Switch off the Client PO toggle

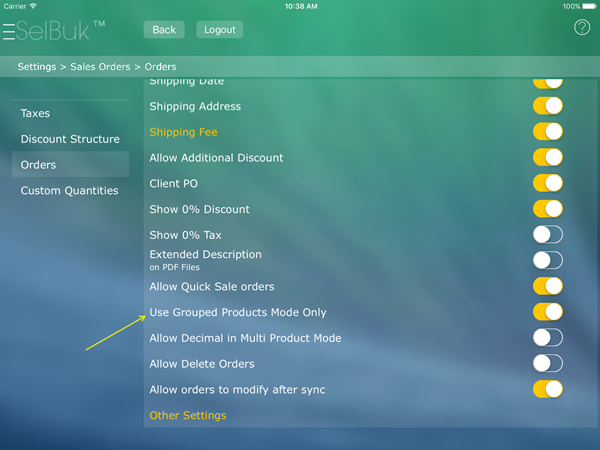(x=547, y=183)
